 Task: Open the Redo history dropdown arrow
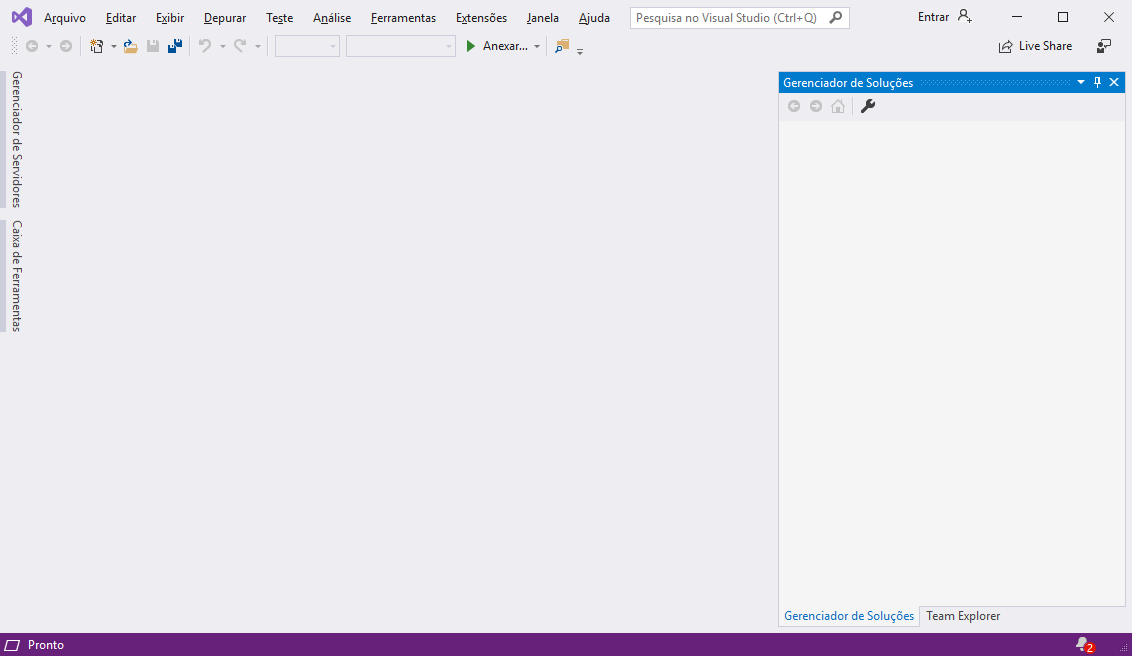click(258, 46)
